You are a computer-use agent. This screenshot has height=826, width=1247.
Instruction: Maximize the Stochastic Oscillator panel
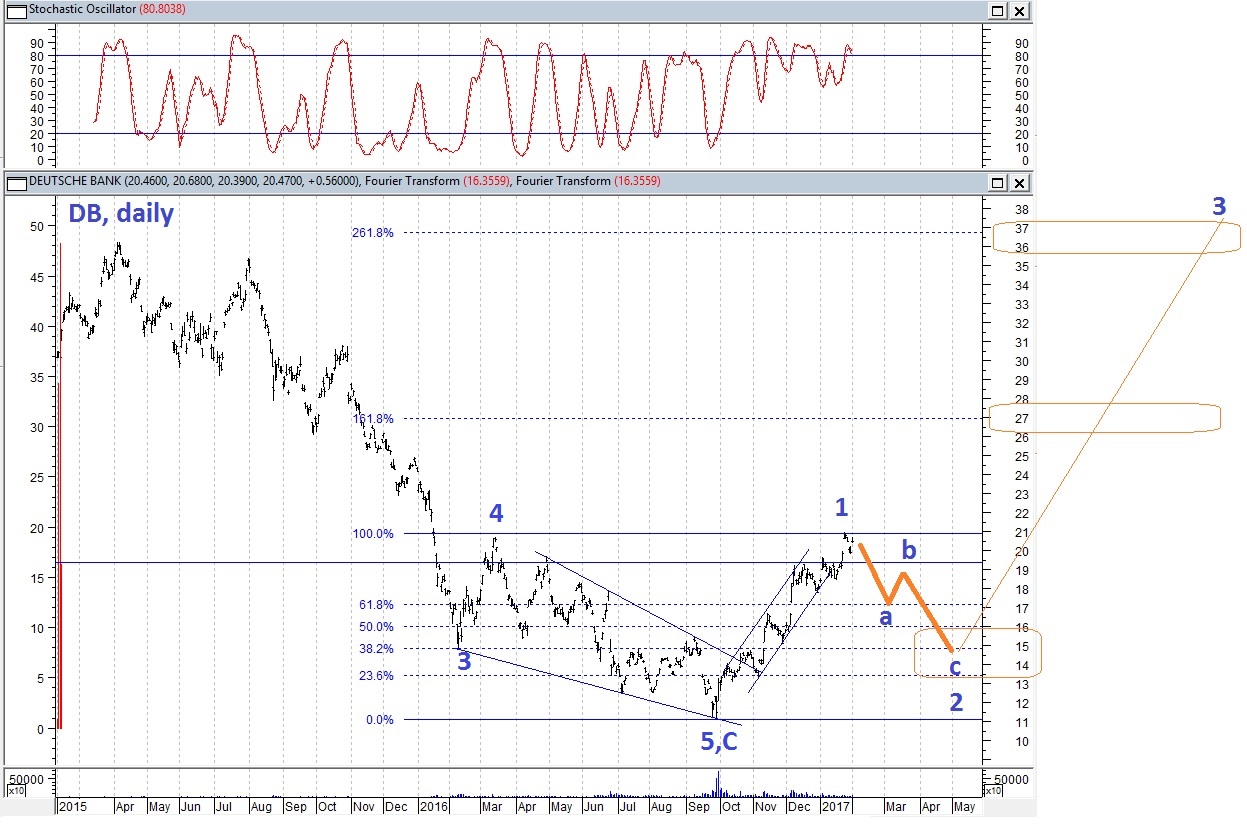click(x=997, y=11)
